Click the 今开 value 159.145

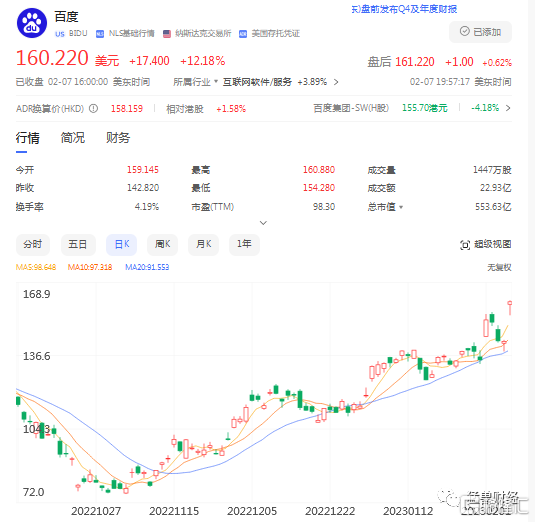pyautogui.click(x=143, y=170)
